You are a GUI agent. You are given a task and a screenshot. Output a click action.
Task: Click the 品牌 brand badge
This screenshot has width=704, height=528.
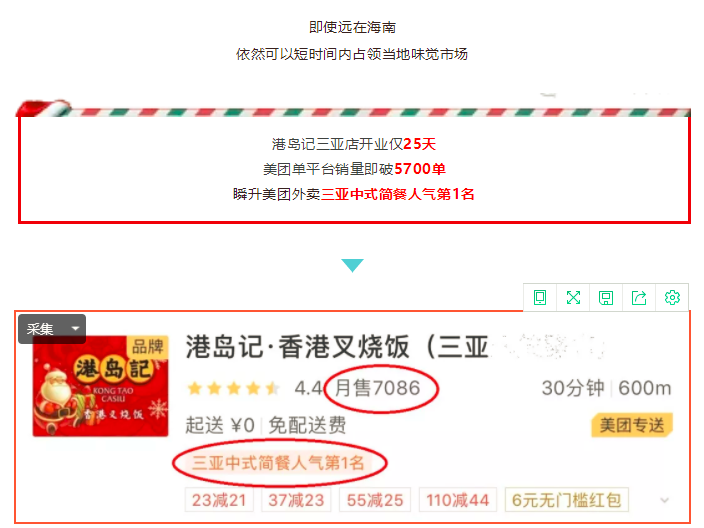coord(148,347)
